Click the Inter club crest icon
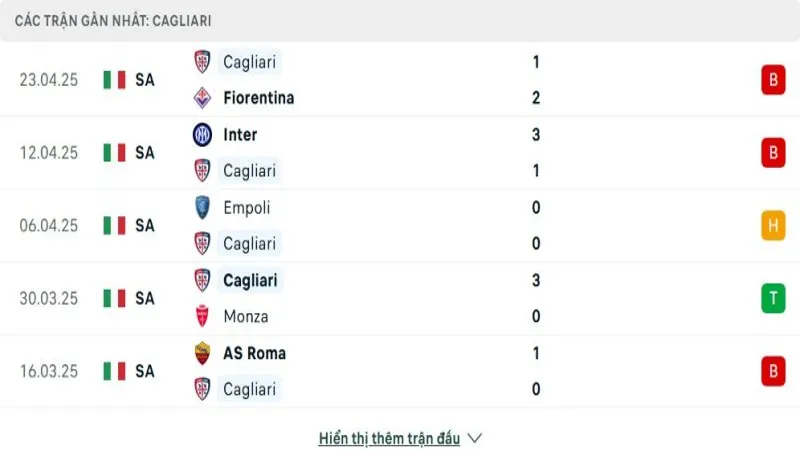800x450 pixels. (x=202, y=134)
